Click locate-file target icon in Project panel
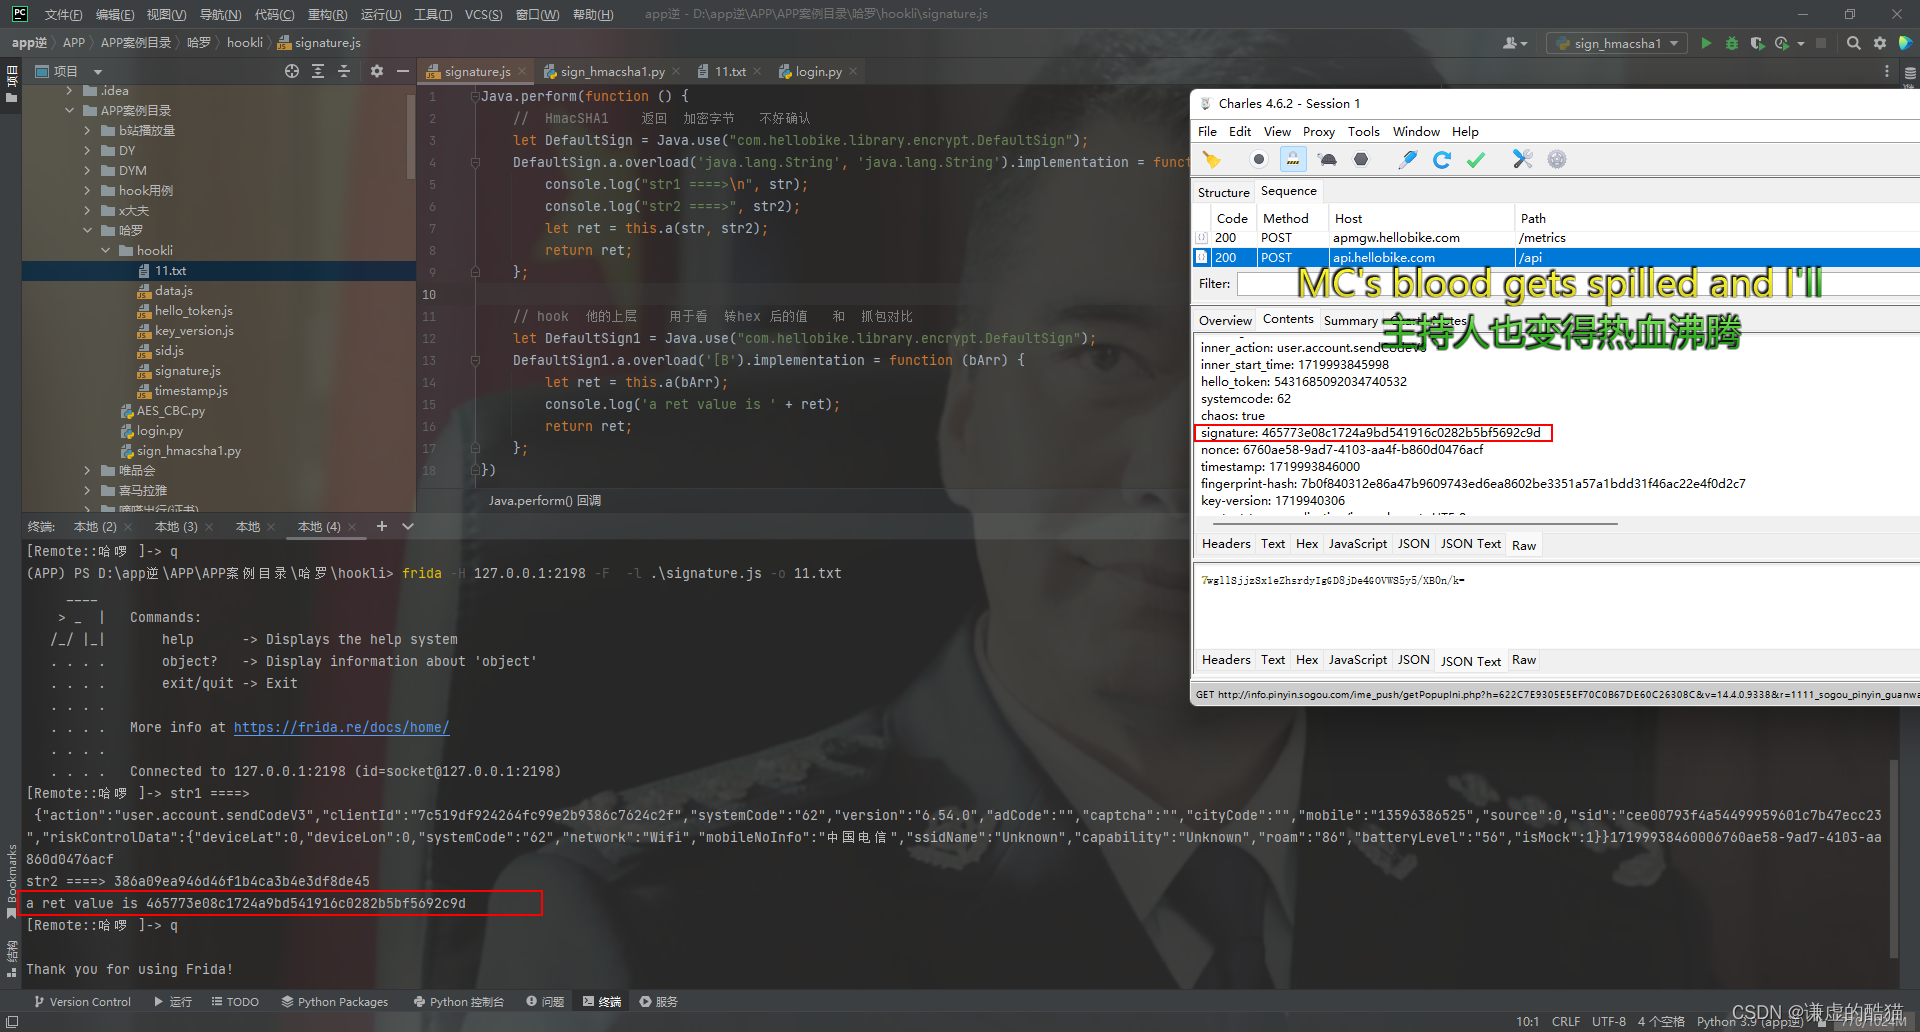Viewport: 1920px width, 1032px height. coord(292,71)
